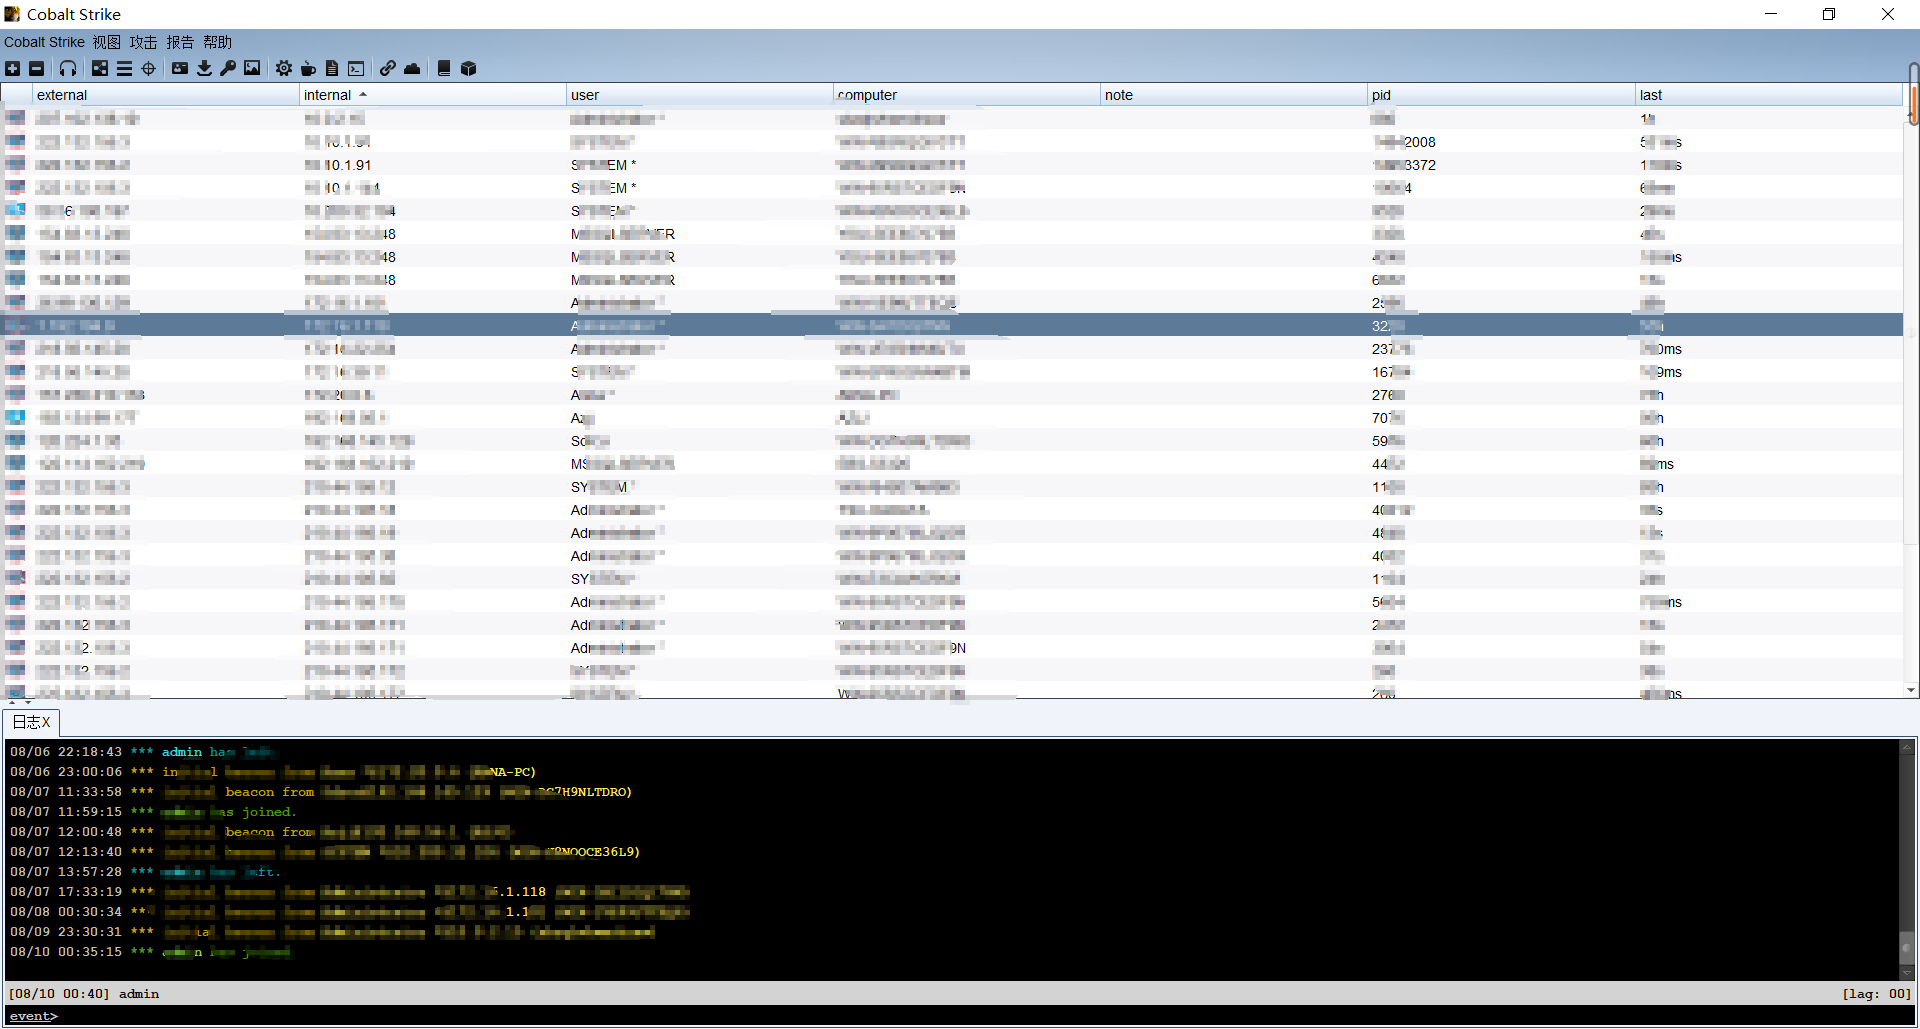Click the highlighted selected beacon row
The height and width of the screenshot is (1029, 1920).
pos(952,326)
